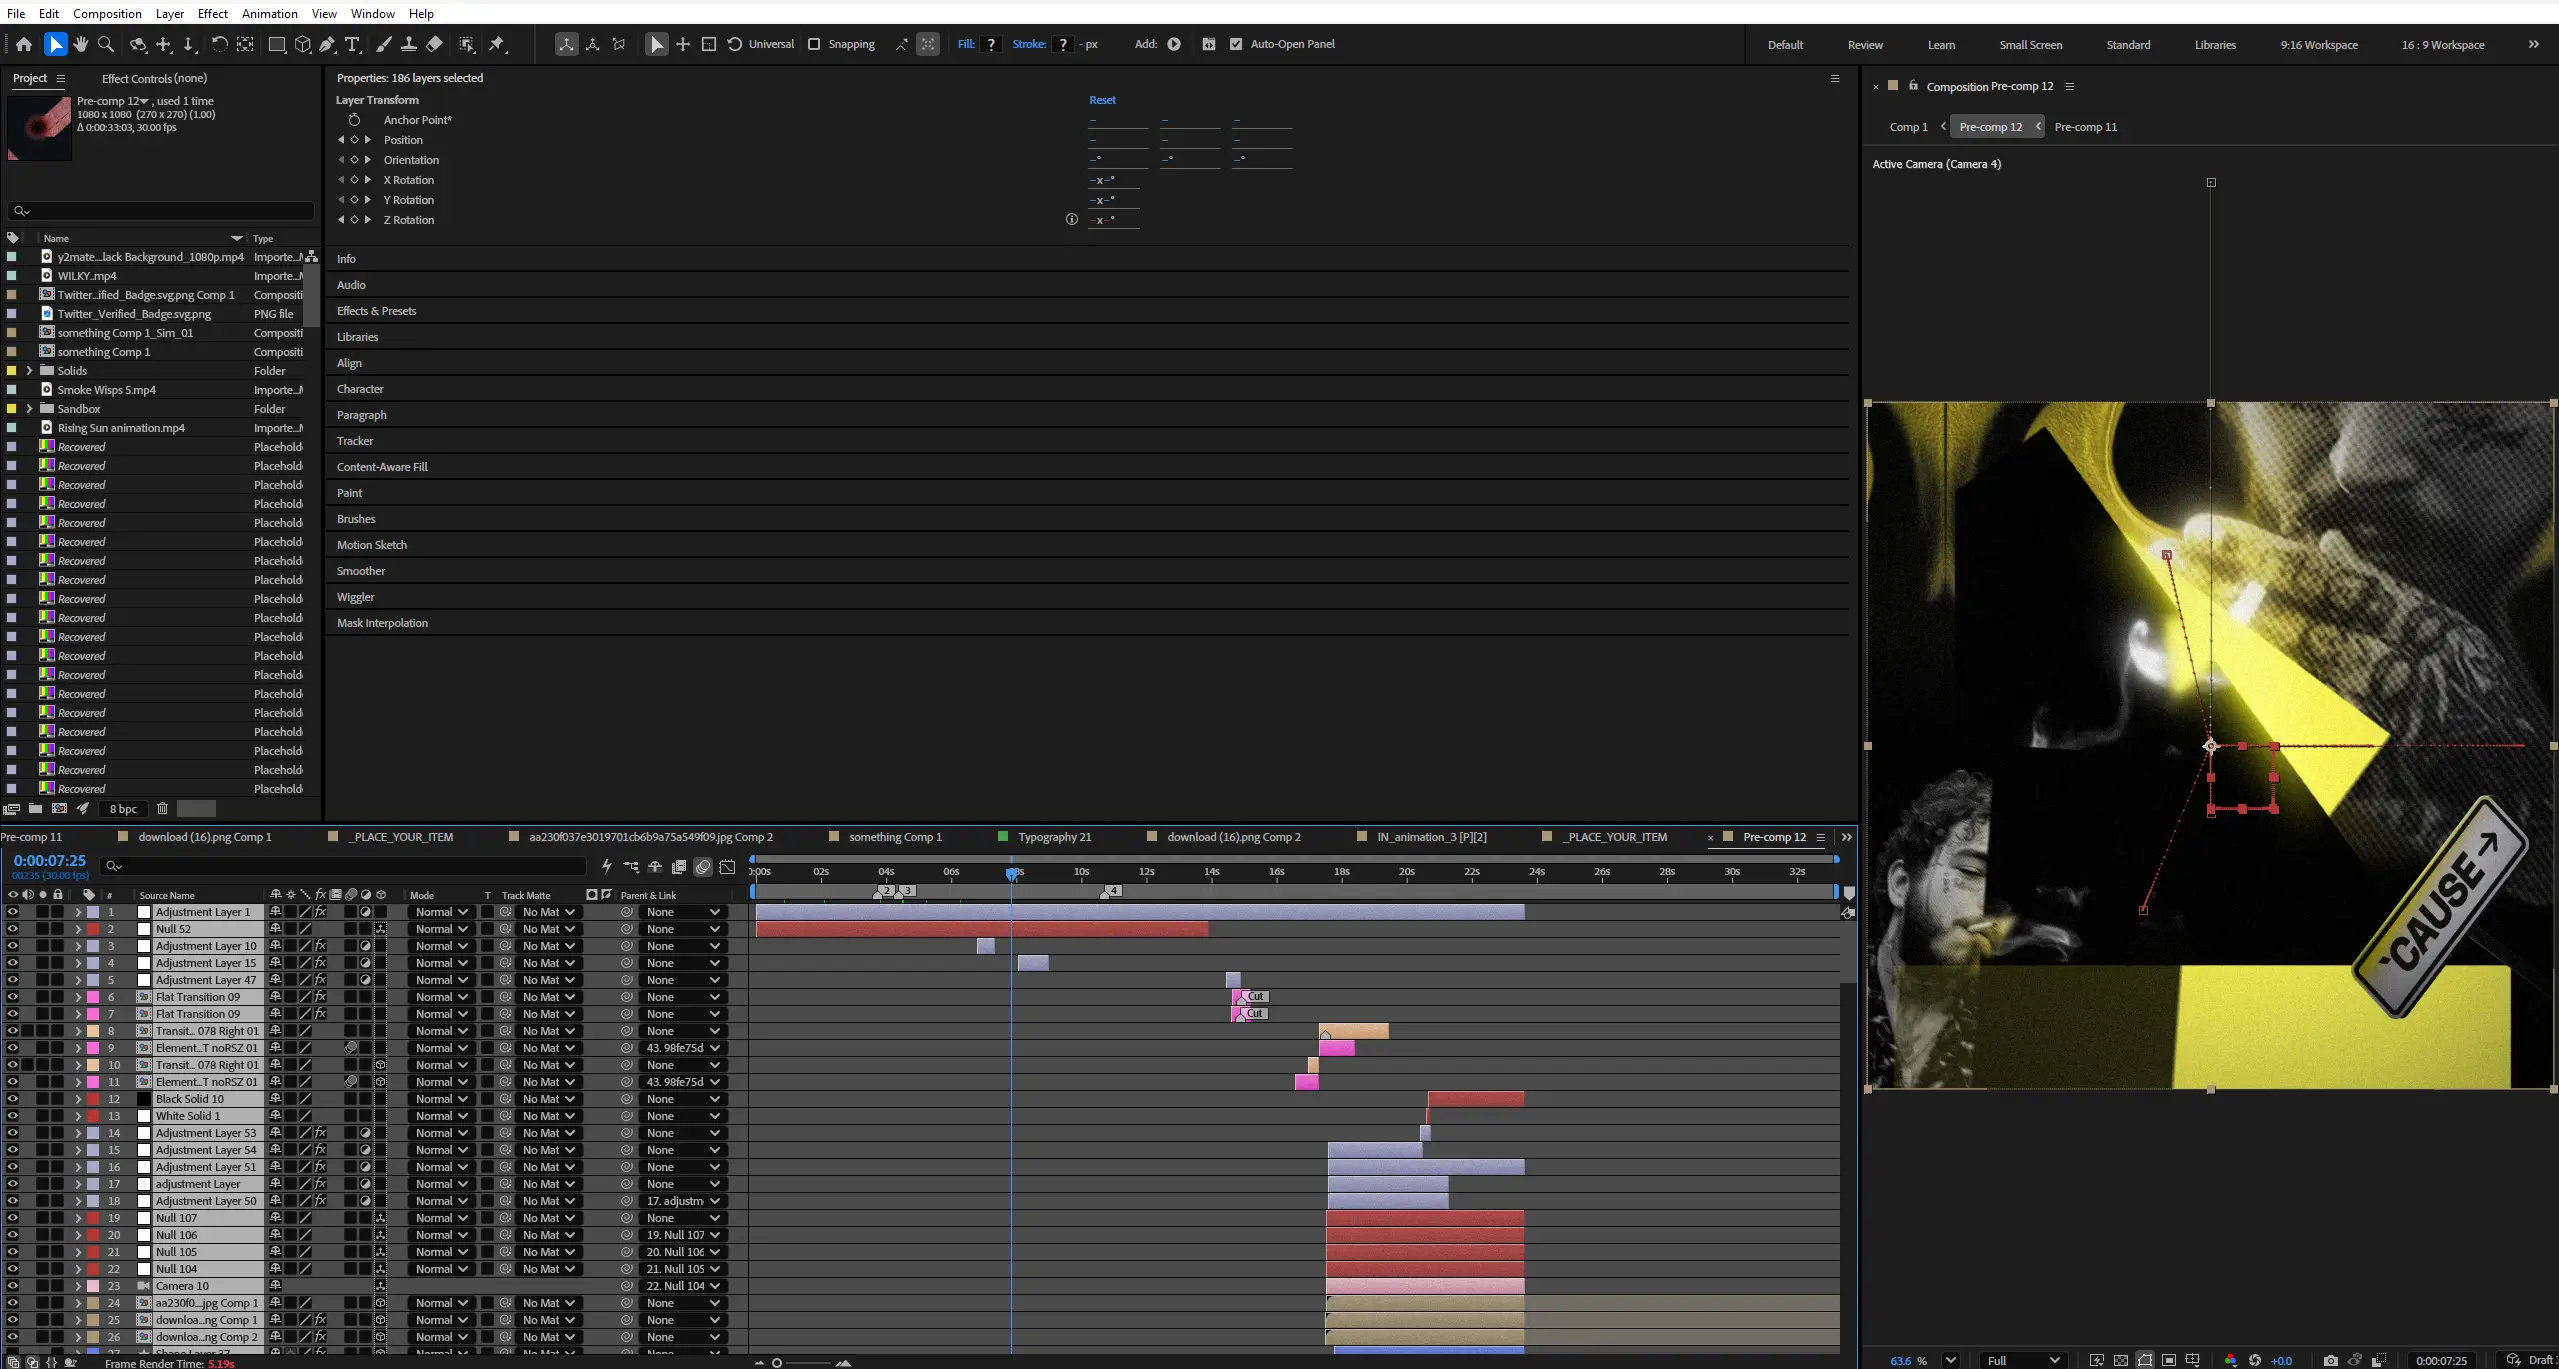Delete selected project item with trash icon
The width and height of the screenshot is (2559, 1369).
[163, 808]
